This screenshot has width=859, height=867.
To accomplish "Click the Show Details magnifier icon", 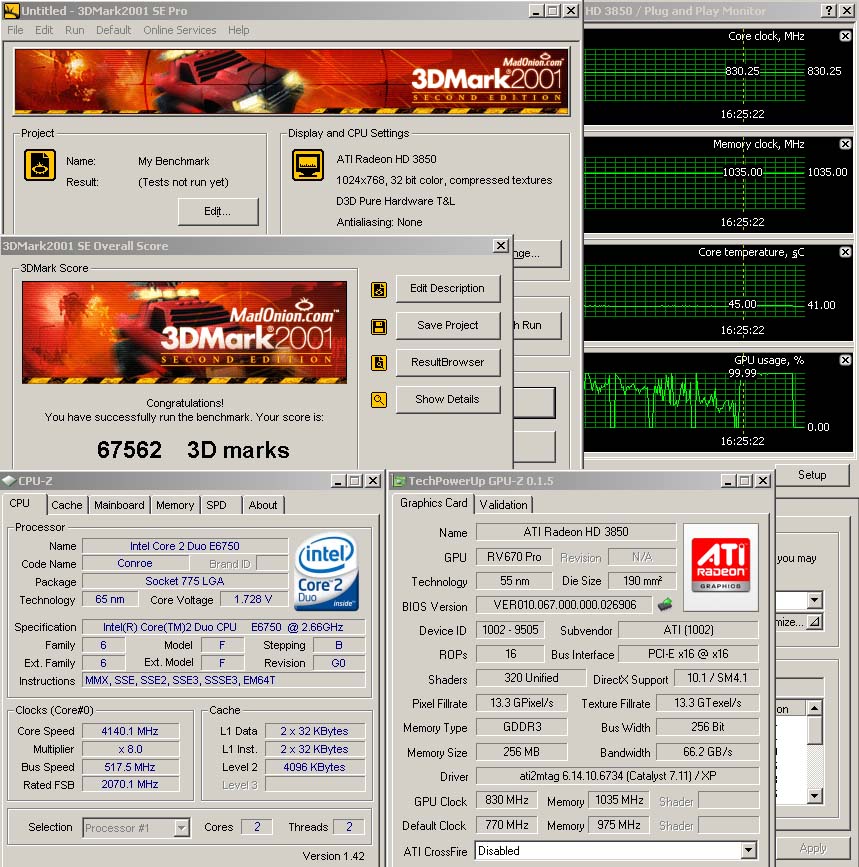I will pyautogui.click(x=379, y=399).
